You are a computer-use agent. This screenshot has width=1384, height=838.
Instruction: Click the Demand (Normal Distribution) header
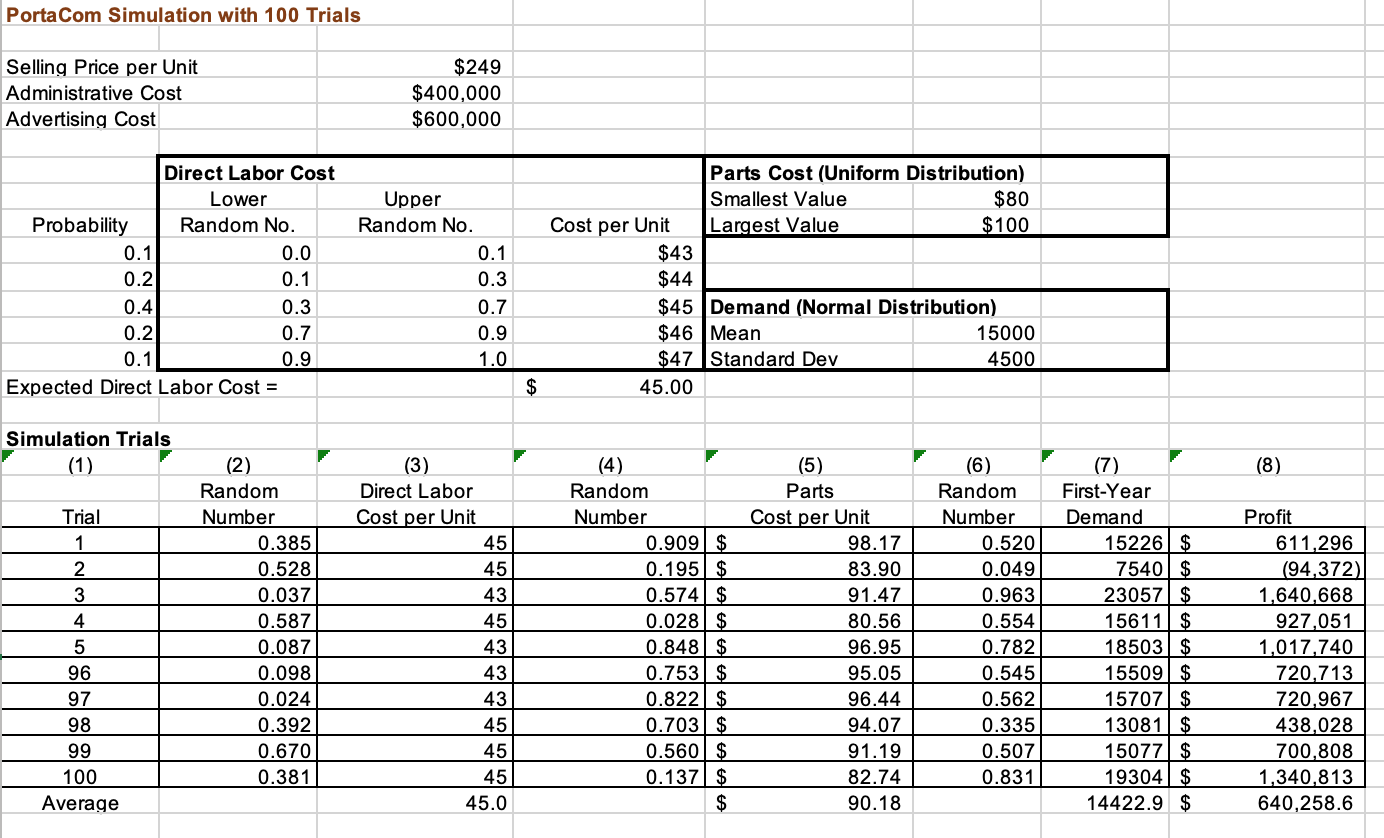810,307
